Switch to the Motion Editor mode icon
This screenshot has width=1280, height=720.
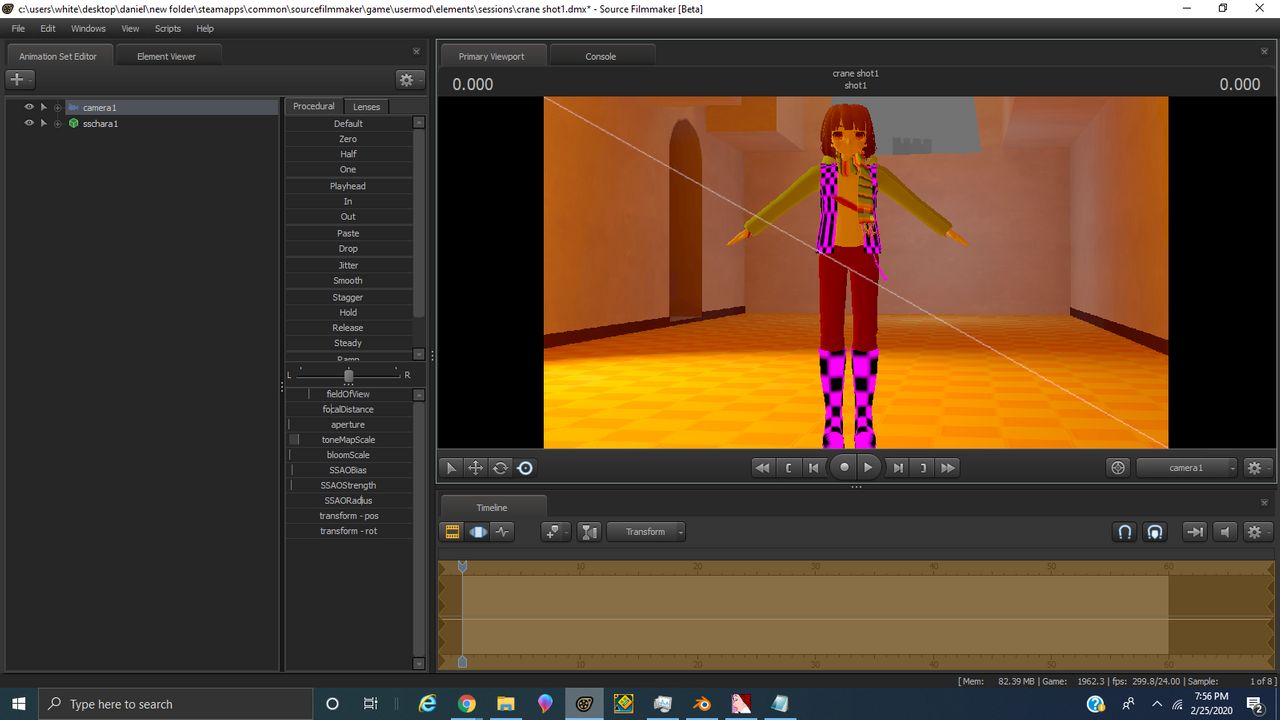pos(477,532)
